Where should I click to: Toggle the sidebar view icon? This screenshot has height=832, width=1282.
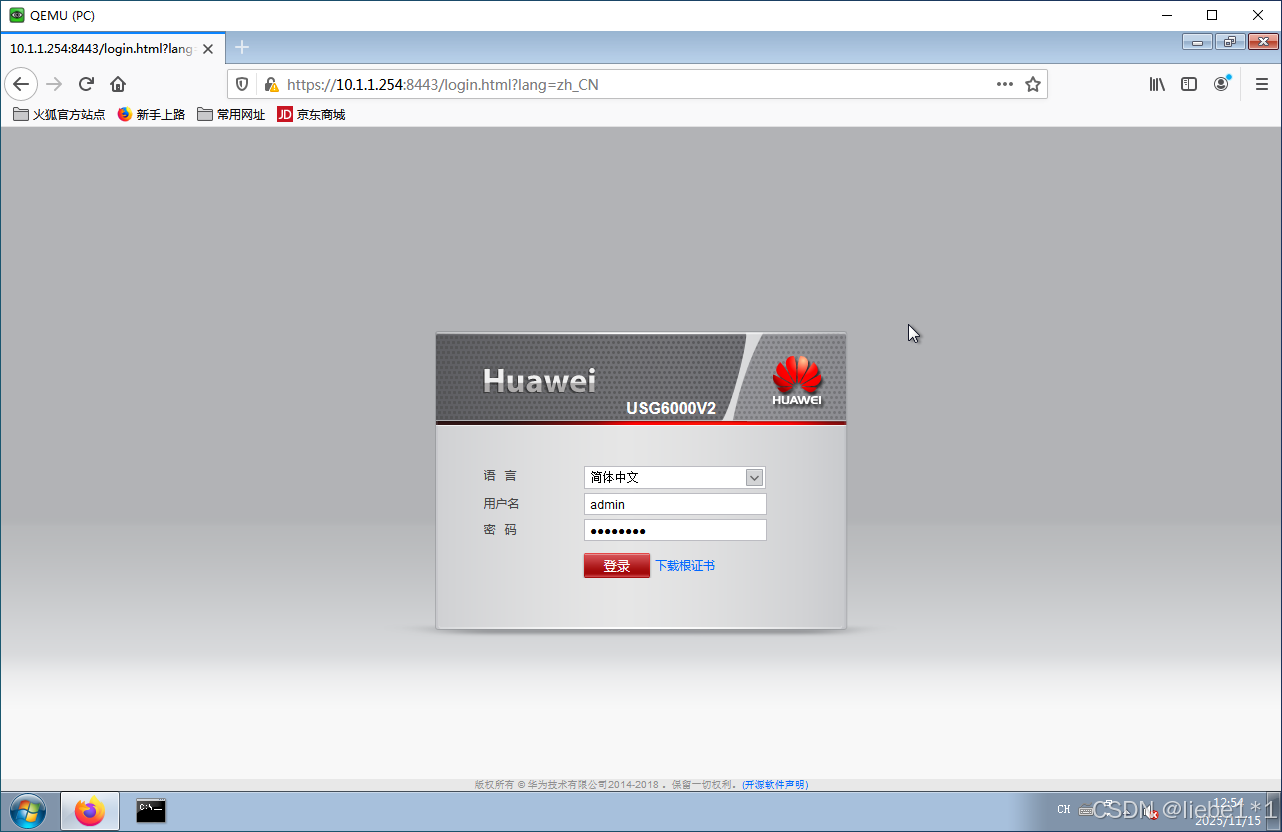pyautogui.click(x=1189, y=85)
